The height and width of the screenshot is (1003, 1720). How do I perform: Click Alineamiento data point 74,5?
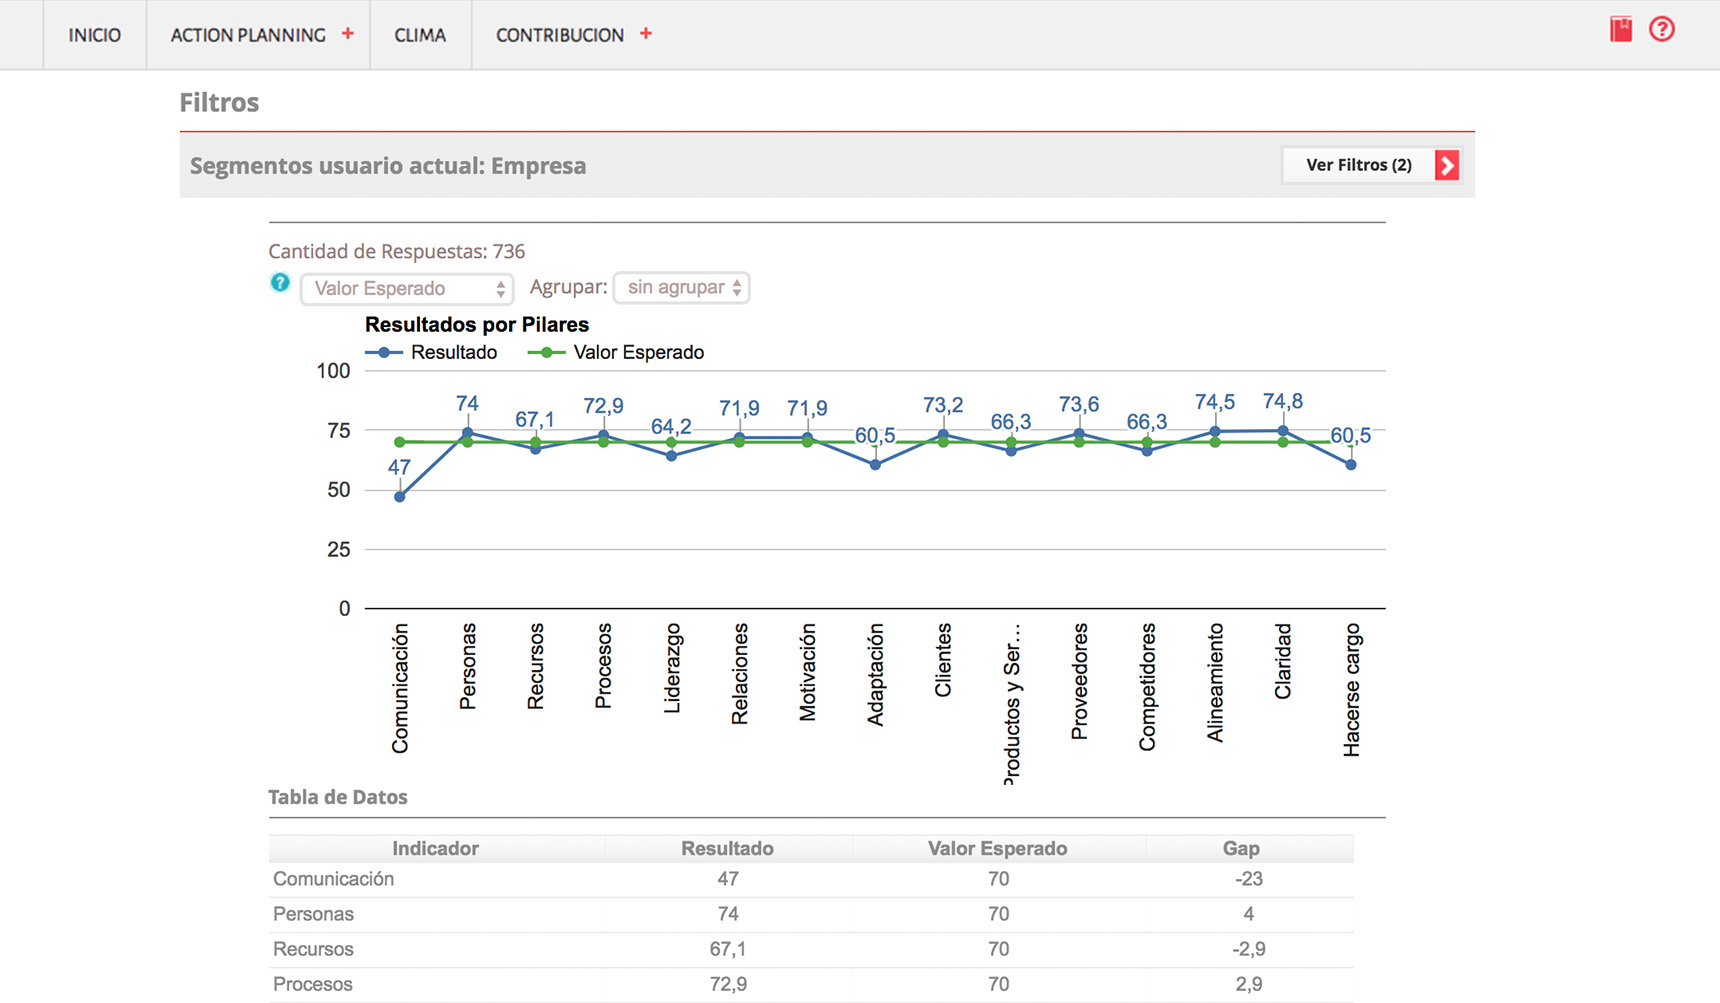click(1215, 432)
